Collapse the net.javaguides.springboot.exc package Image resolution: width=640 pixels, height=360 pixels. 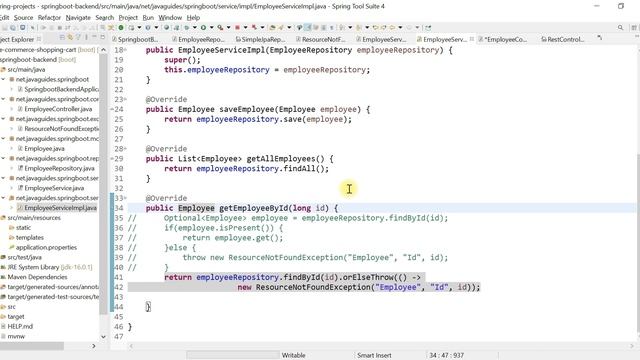point(3,119)
